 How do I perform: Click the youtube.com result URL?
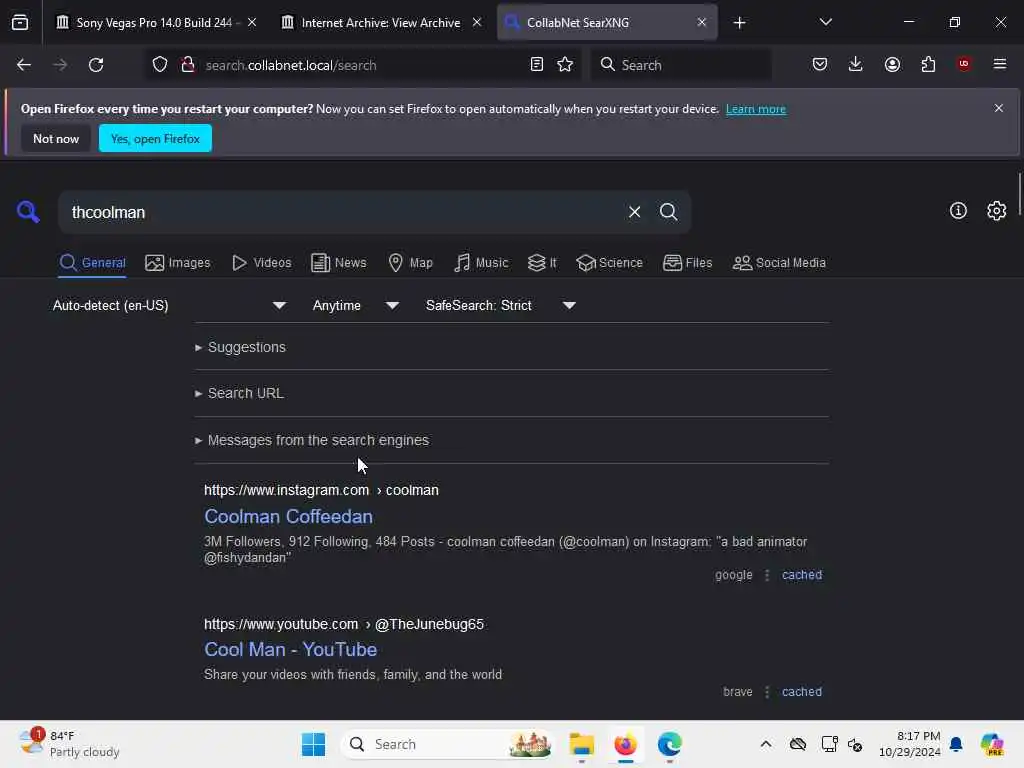pyautogui.click(x=344, y=624)
